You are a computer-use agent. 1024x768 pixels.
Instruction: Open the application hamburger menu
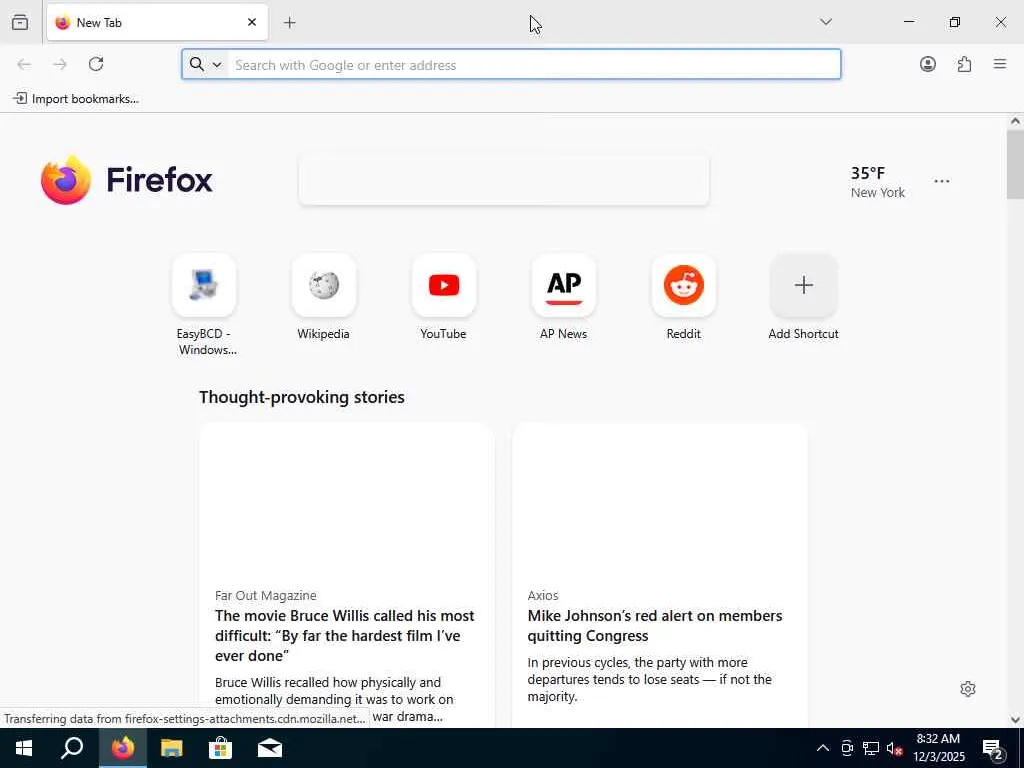click(1000, 64)
